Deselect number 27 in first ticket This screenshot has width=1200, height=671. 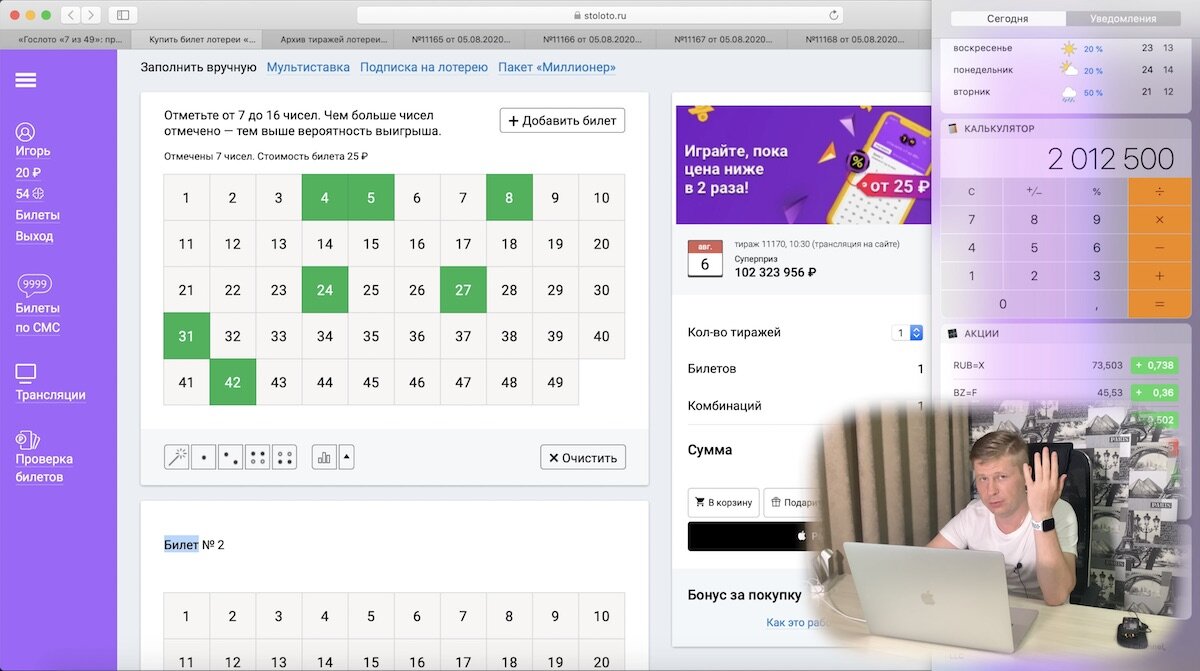(463, 290)
